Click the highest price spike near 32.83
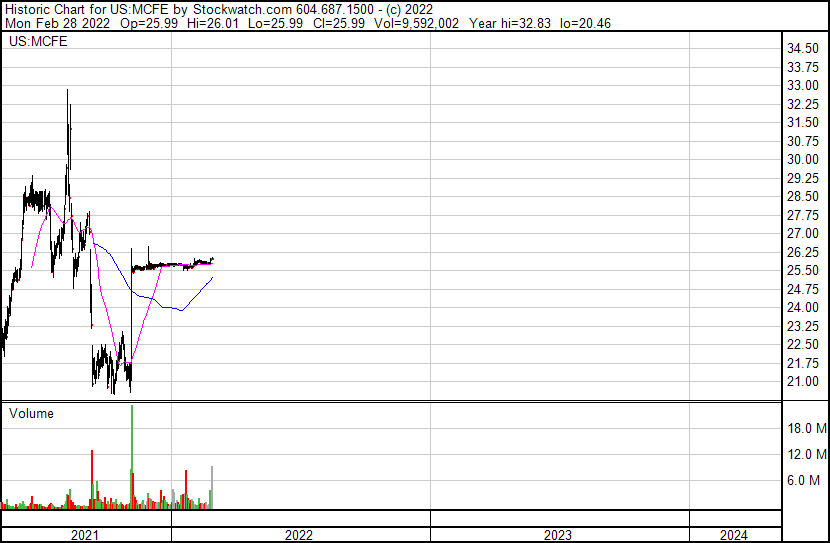Screen dimensions: 830x543 [68, 93]
